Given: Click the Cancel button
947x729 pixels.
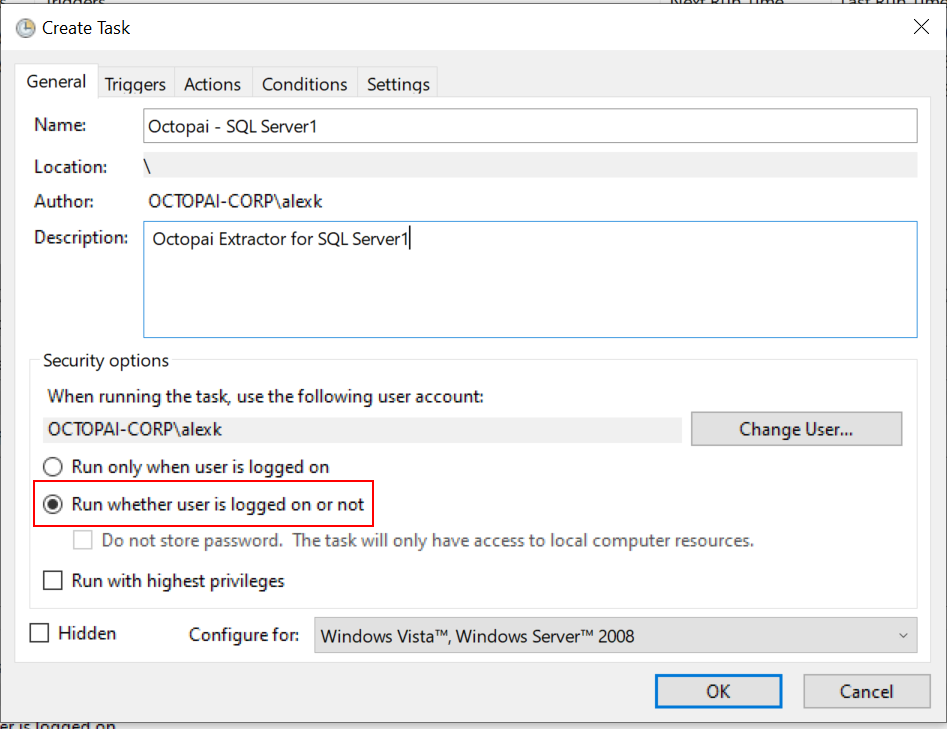Looking at the screenshot, I should coord(866,691).
